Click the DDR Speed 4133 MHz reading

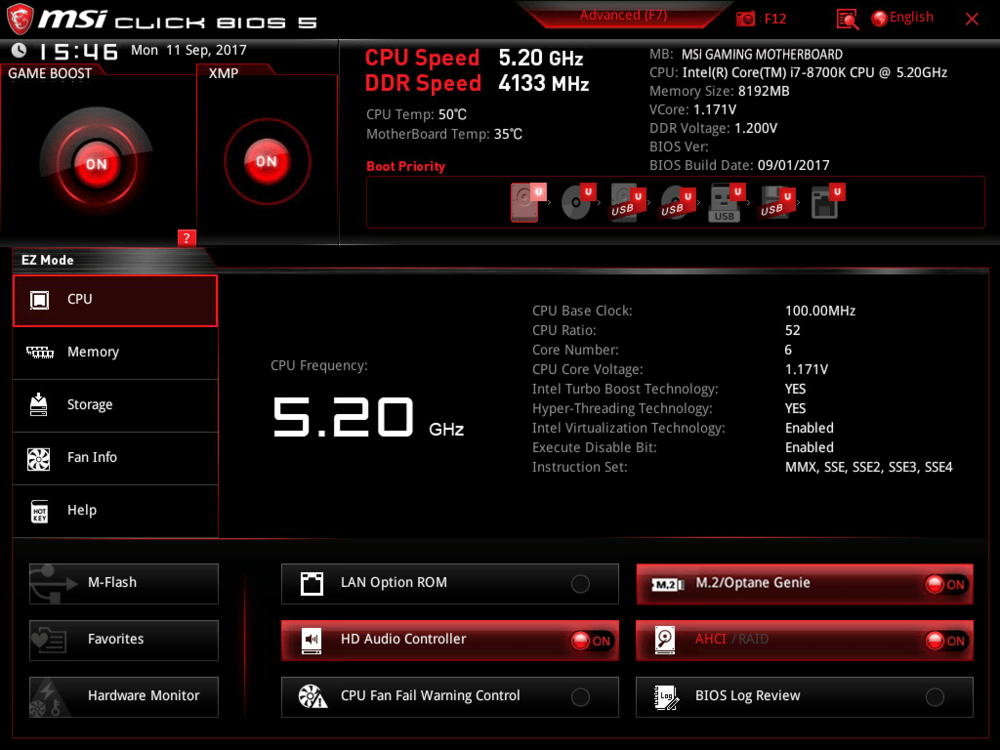click(477, 84)
